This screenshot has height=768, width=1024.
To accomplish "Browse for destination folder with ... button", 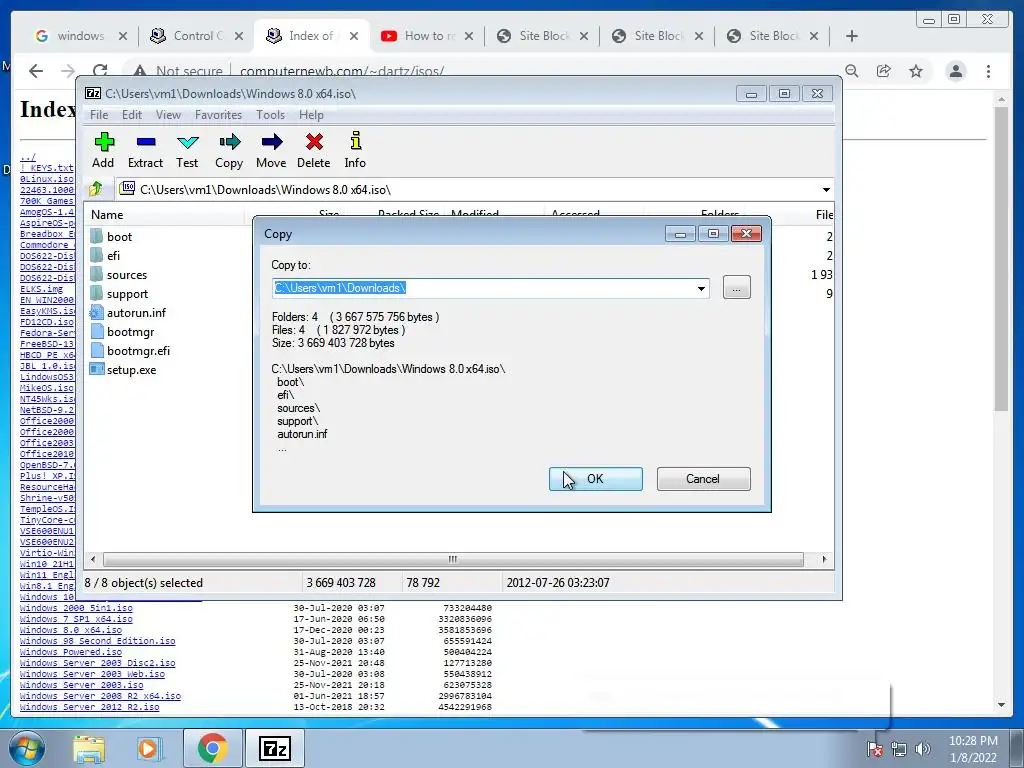I will pos(737,288).
